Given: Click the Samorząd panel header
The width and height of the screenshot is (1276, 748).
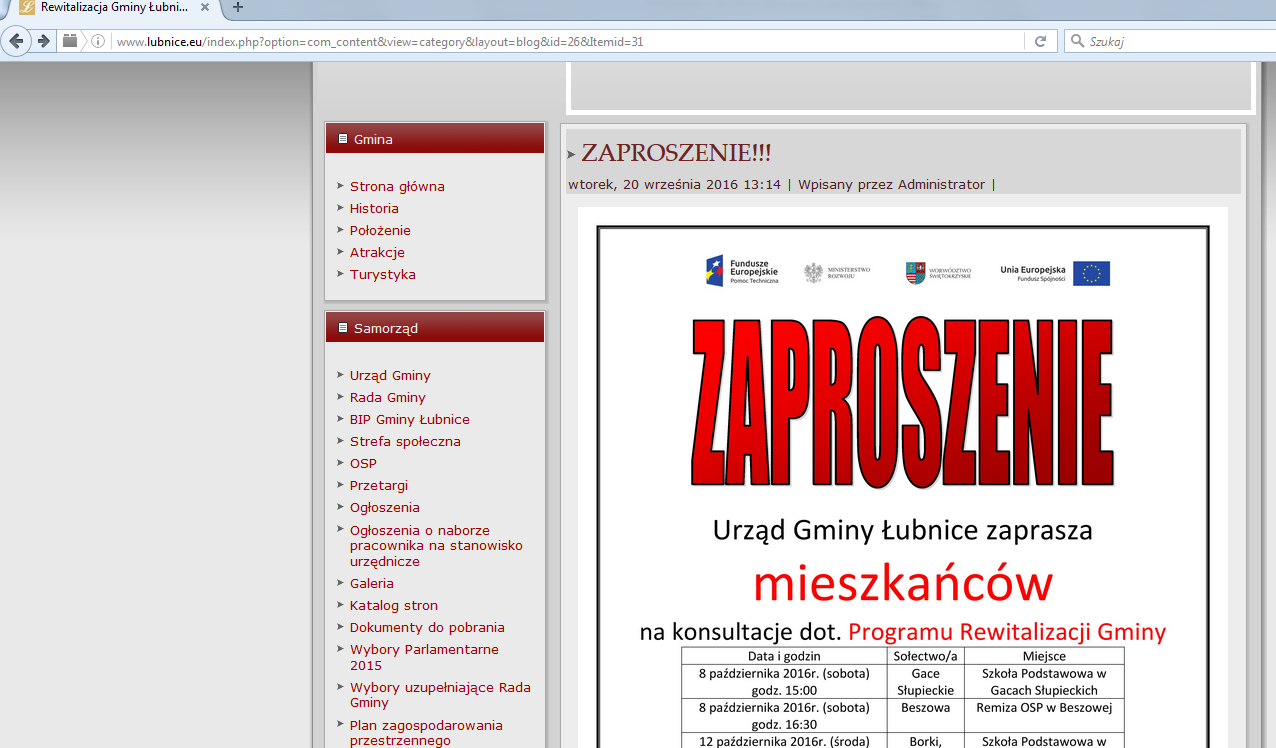Looking at the screenshot, I should [x=435, y=328].
